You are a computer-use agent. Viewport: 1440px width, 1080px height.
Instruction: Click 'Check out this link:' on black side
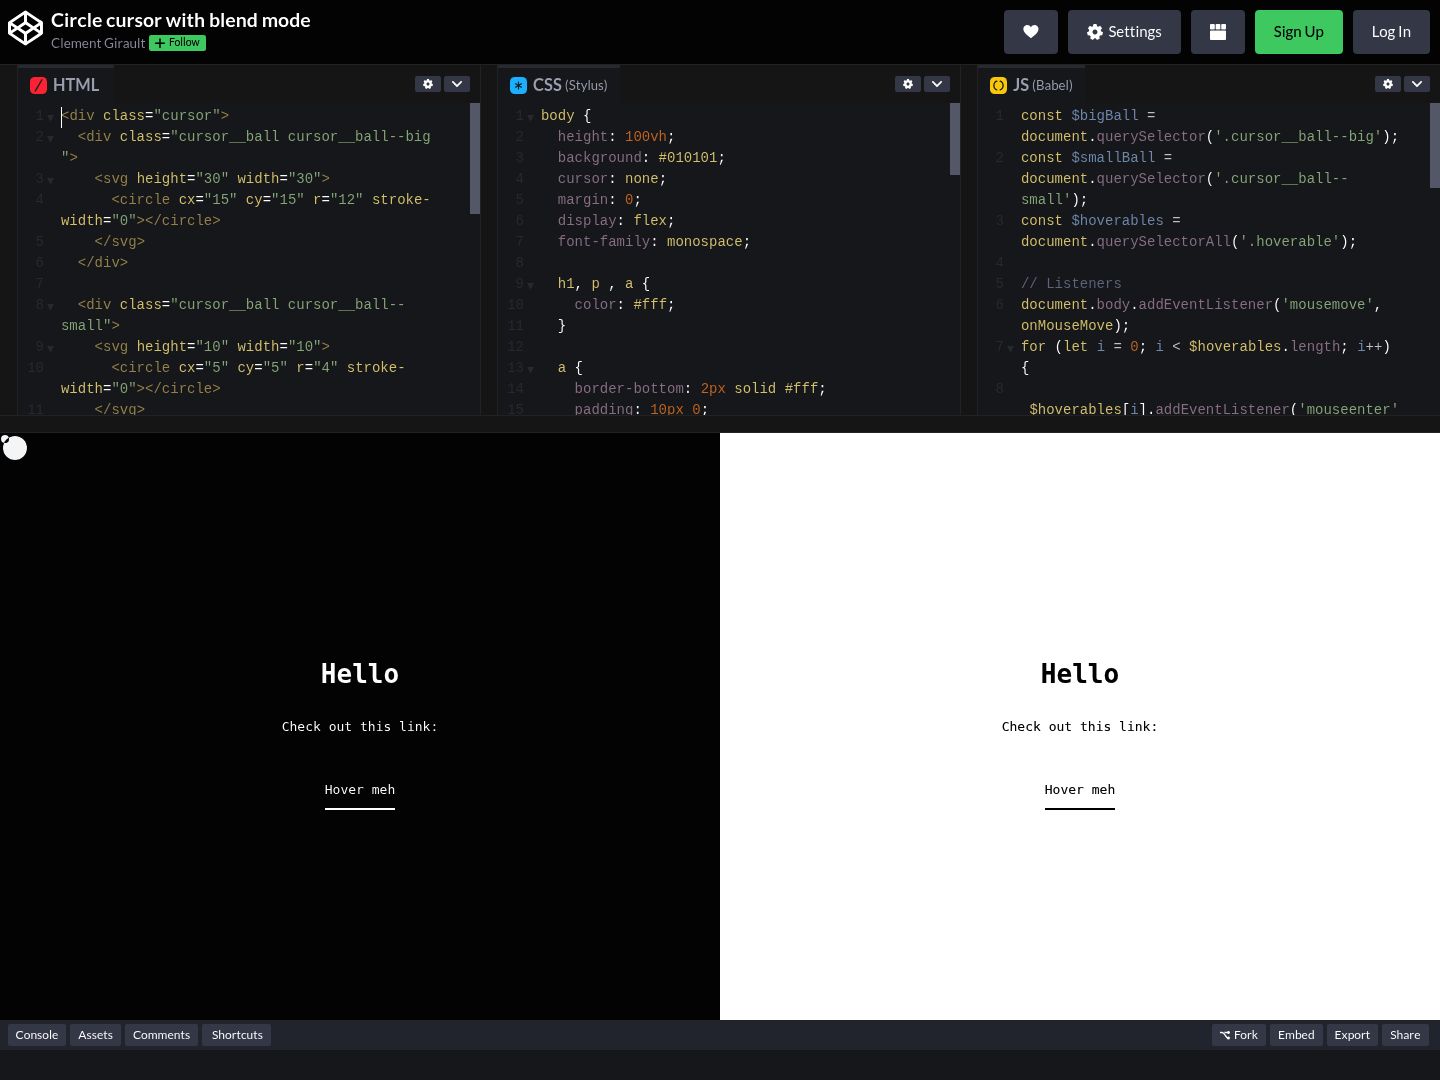[x=360, y=727]
